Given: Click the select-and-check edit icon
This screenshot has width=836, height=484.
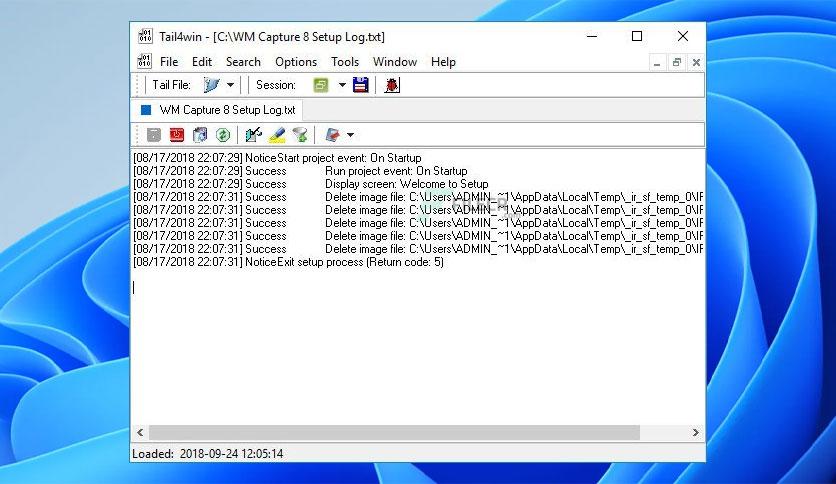Looking at the screenshot, I should point(253,135).
